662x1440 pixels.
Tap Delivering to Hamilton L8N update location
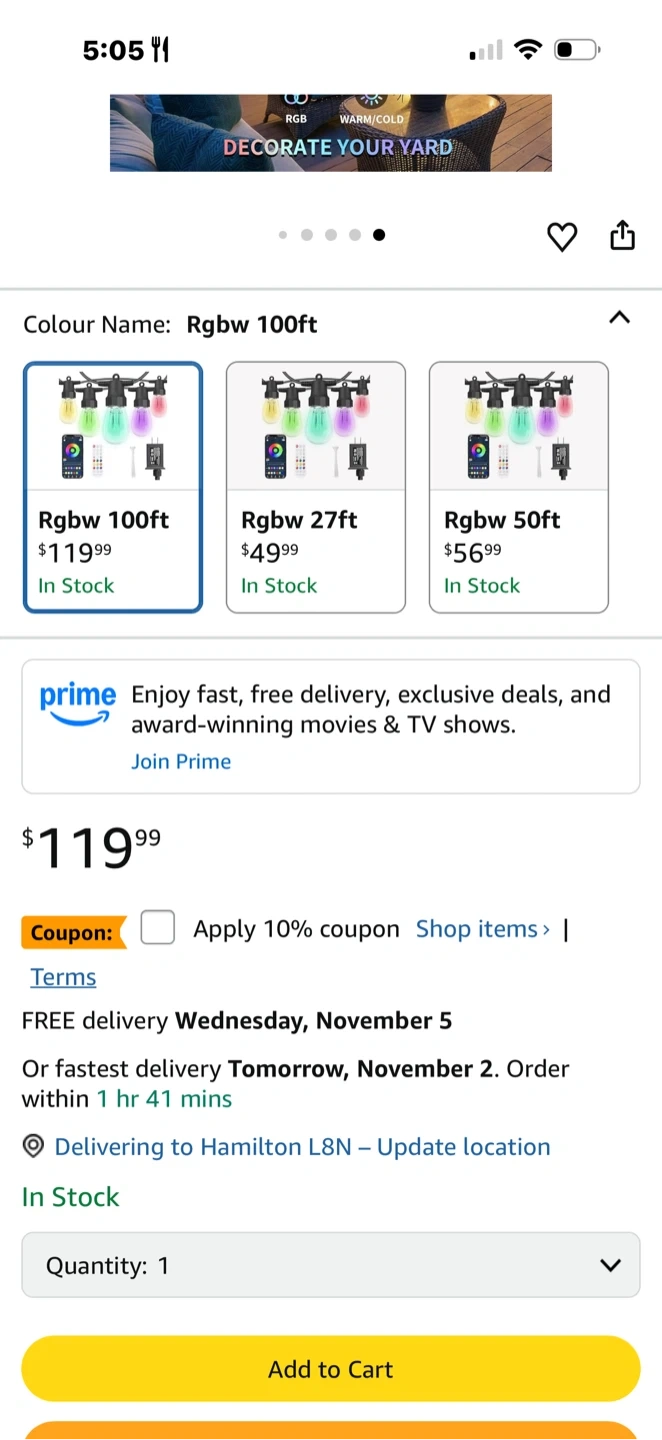pyautogui.click(x=302, y=1147)
